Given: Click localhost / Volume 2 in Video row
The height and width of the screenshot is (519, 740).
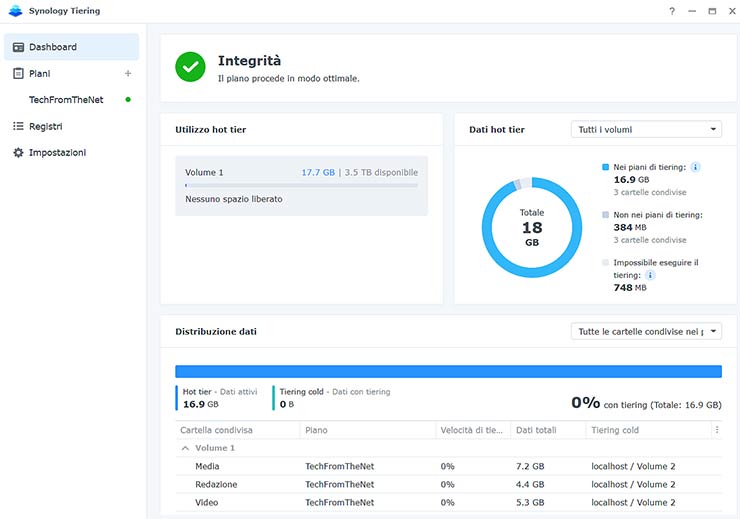Looking at the screenshot, I should click(633, 502).
